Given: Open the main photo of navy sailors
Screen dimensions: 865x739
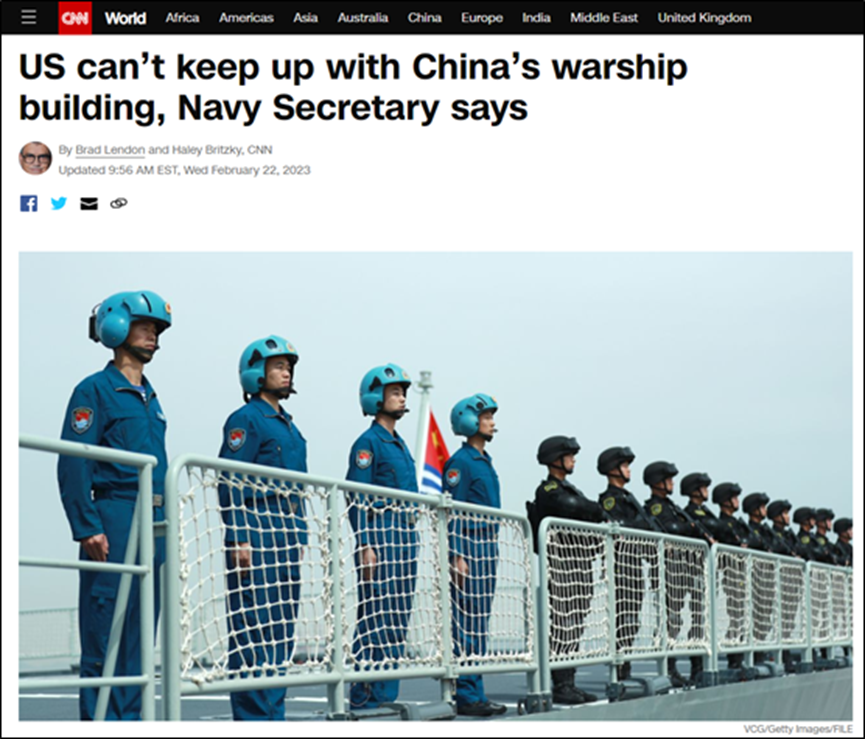Looking at the screenshot, I should coord(435,486).
